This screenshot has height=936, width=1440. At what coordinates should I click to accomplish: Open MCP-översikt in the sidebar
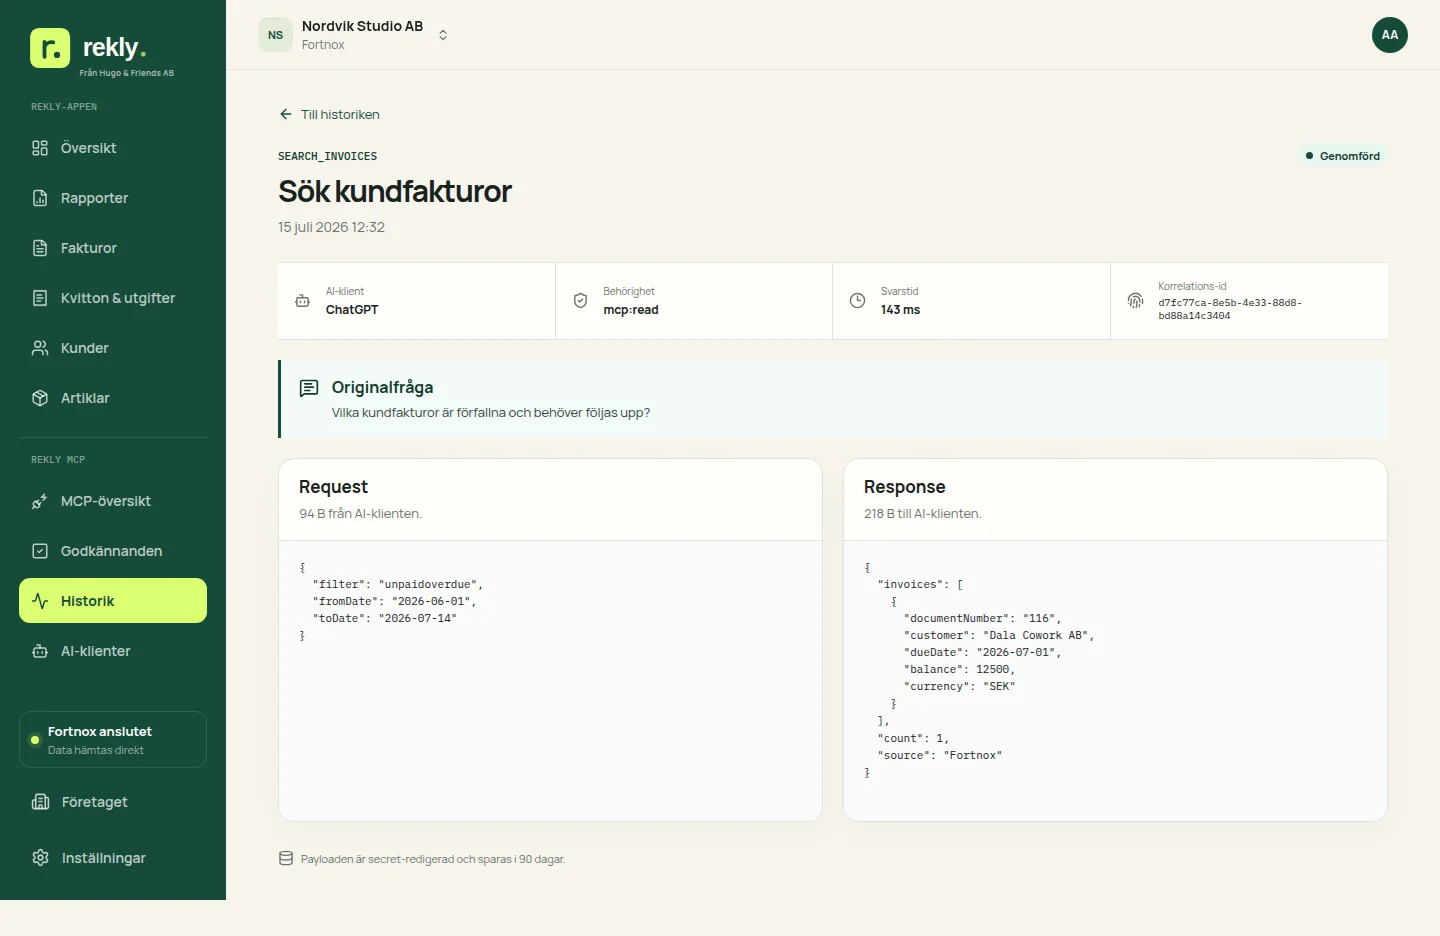click(x=113, y=501)
